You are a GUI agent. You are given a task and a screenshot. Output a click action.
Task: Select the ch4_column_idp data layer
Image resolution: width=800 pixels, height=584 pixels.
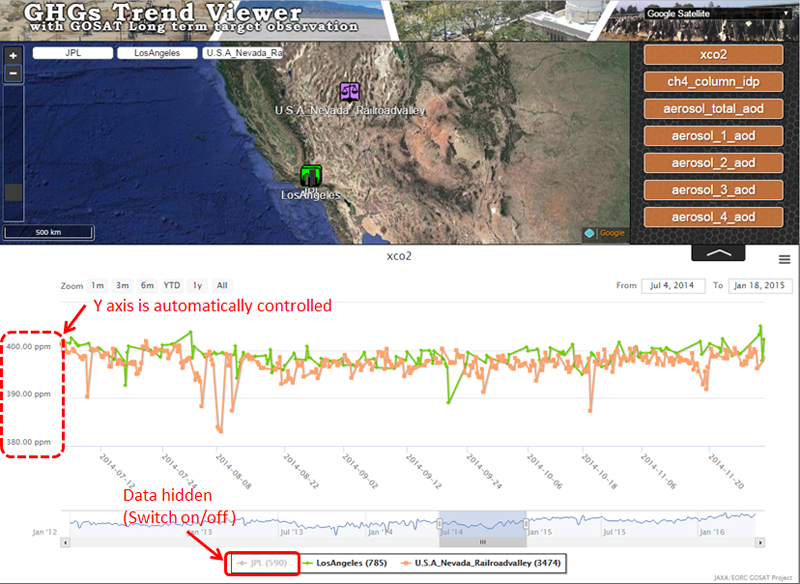(713, 82)
